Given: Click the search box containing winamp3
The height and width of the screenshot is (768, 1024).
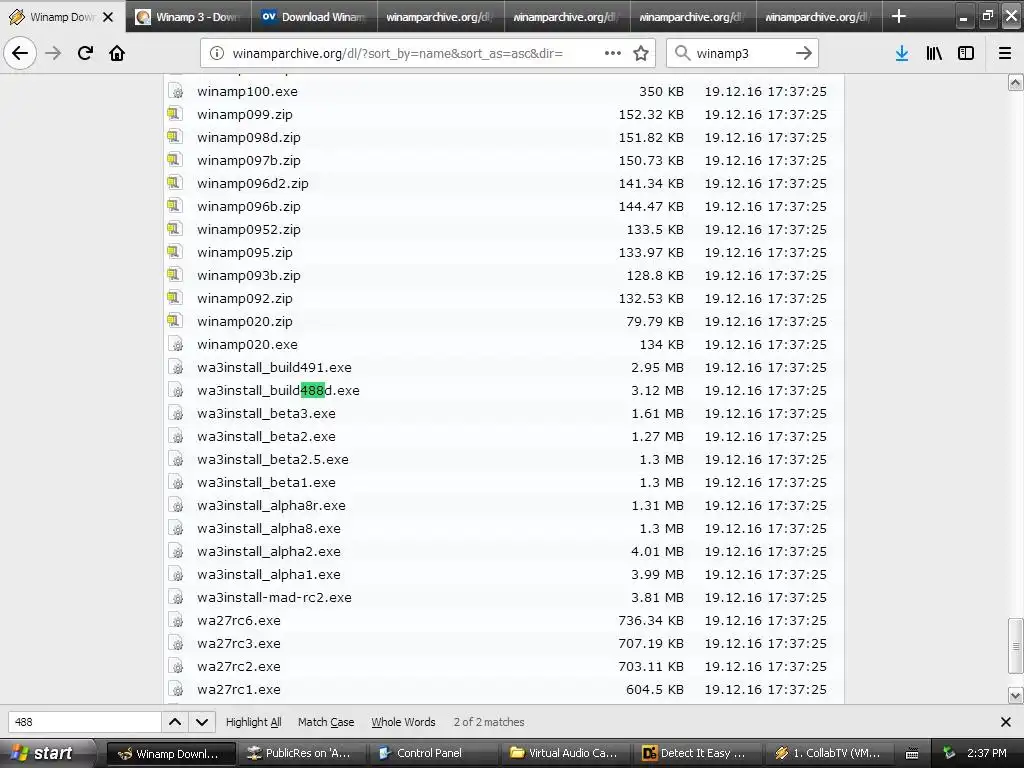Looking at the screenshot, I should tap(742, 53).
